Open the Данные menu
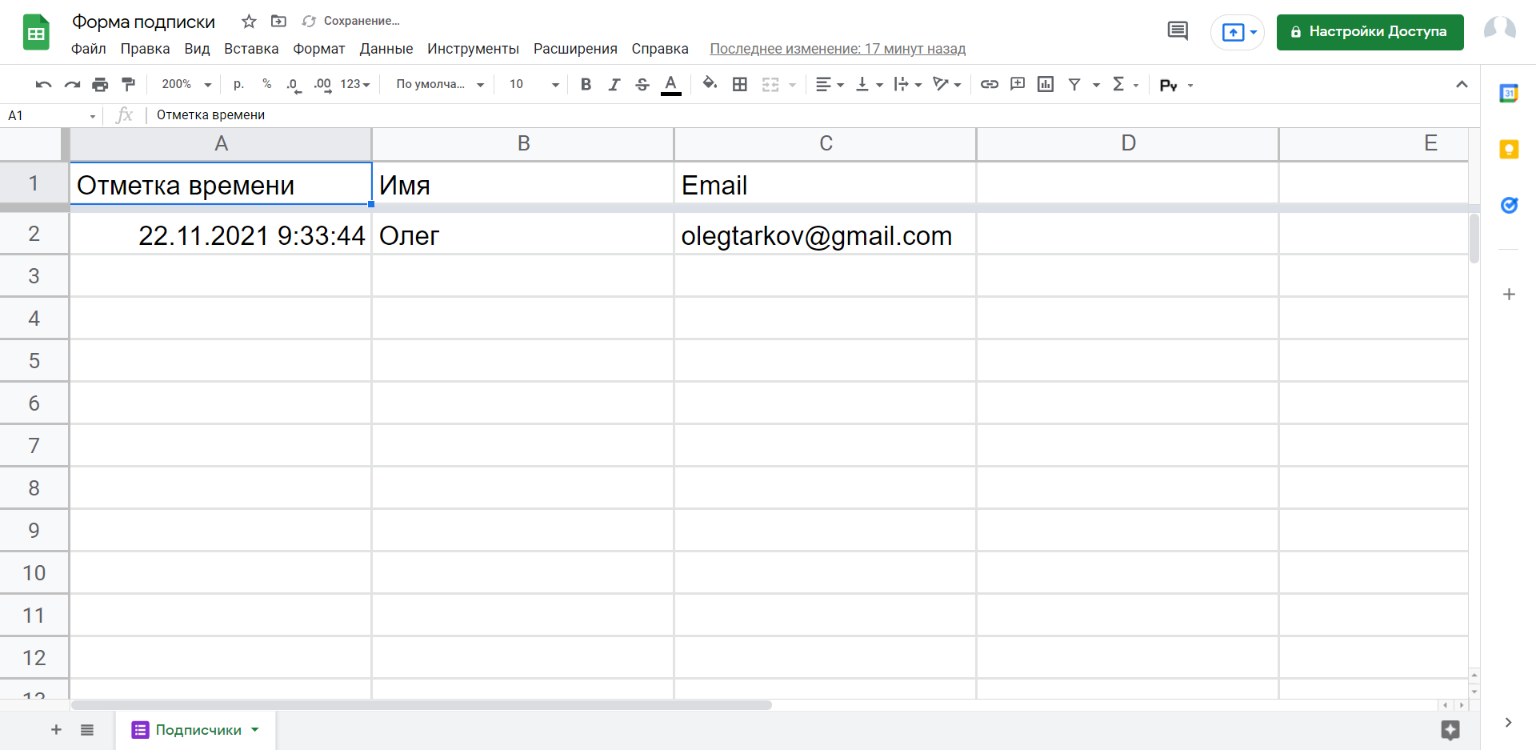Image resolution: width=1536 pixels, height=750 pixels. (x=386, y=49)
